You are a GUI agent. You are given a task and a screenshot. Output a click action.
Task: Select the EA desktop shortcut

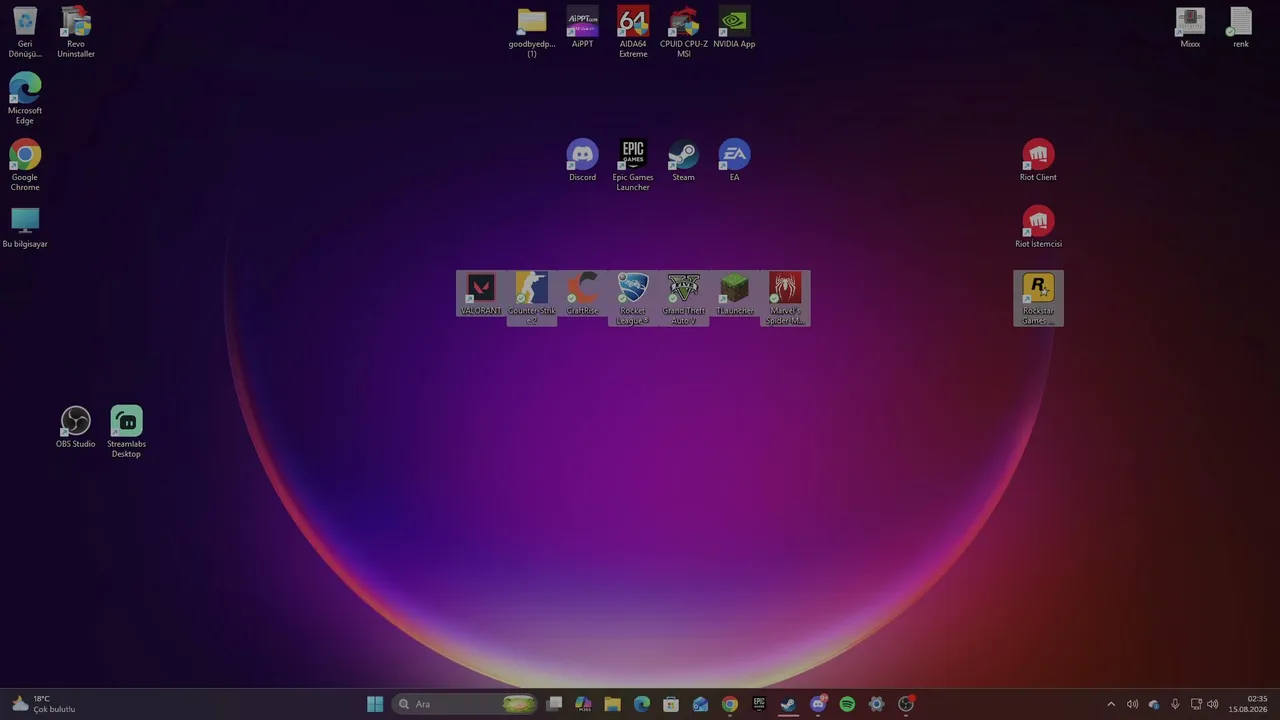click(x=734, y=161)
